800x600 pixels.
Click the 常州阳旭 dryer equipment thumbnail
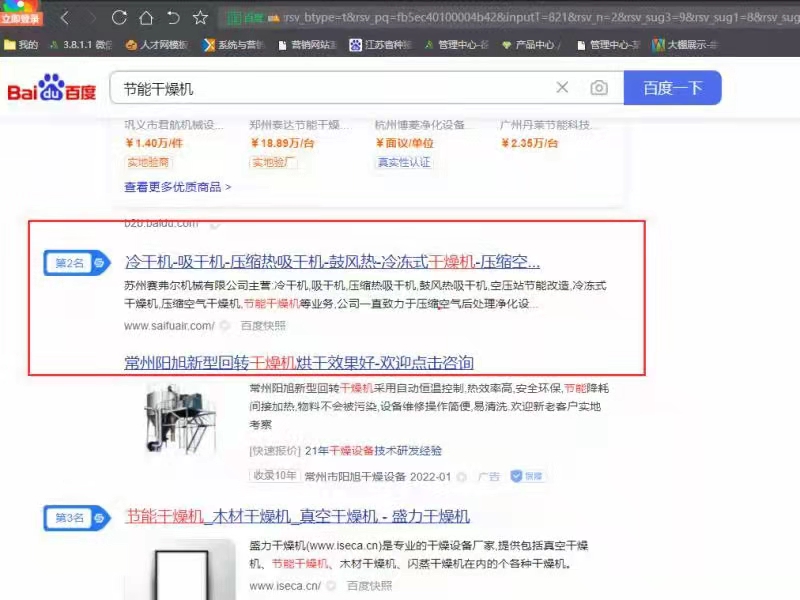pyautogui.click(x=181, y=418)
